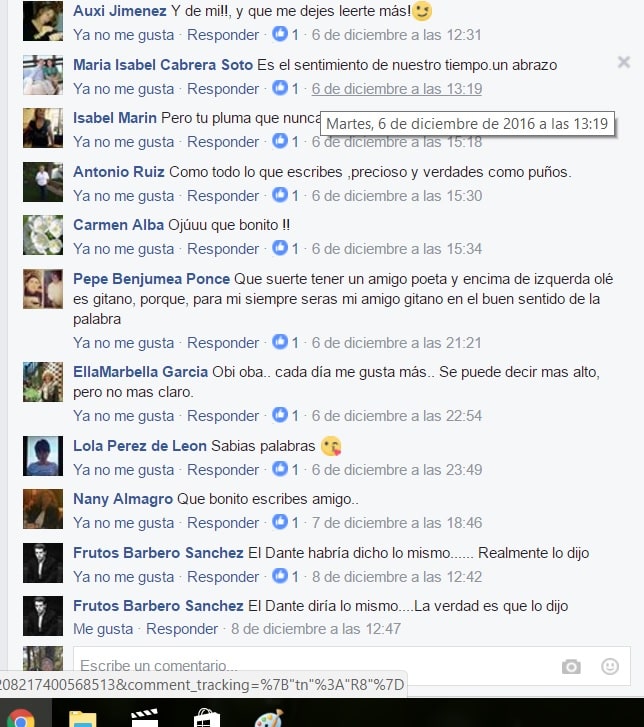
Task: Open Nany Almagro's profile name link
Action: tap(123, 499)
